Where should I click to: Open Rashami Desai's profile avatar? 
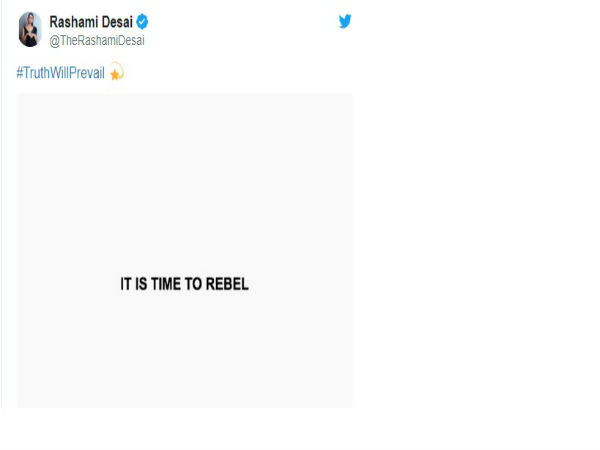point(30,30)
